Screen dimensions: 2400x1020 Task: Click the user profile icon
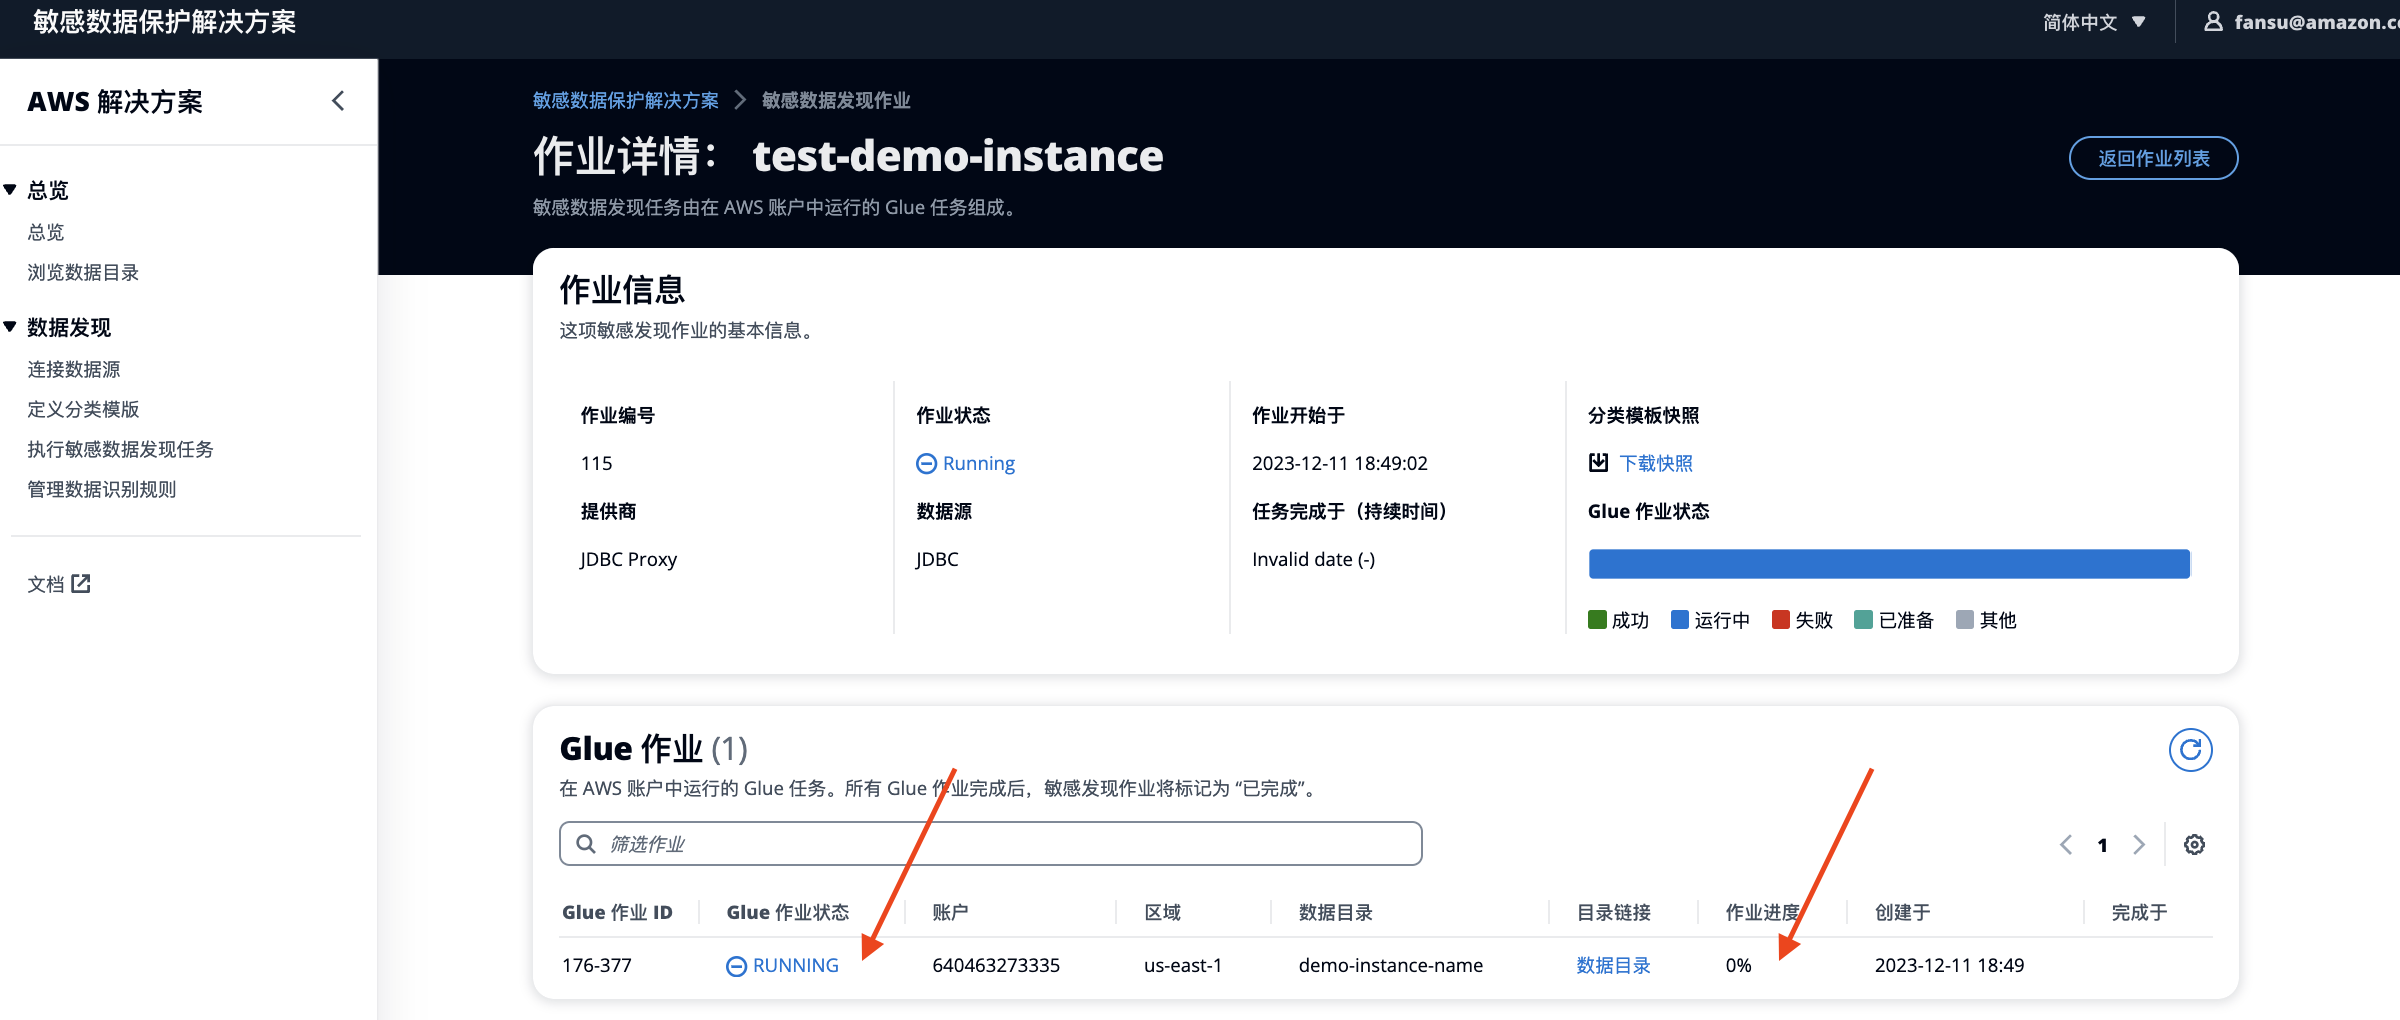tap(2214, 22)
